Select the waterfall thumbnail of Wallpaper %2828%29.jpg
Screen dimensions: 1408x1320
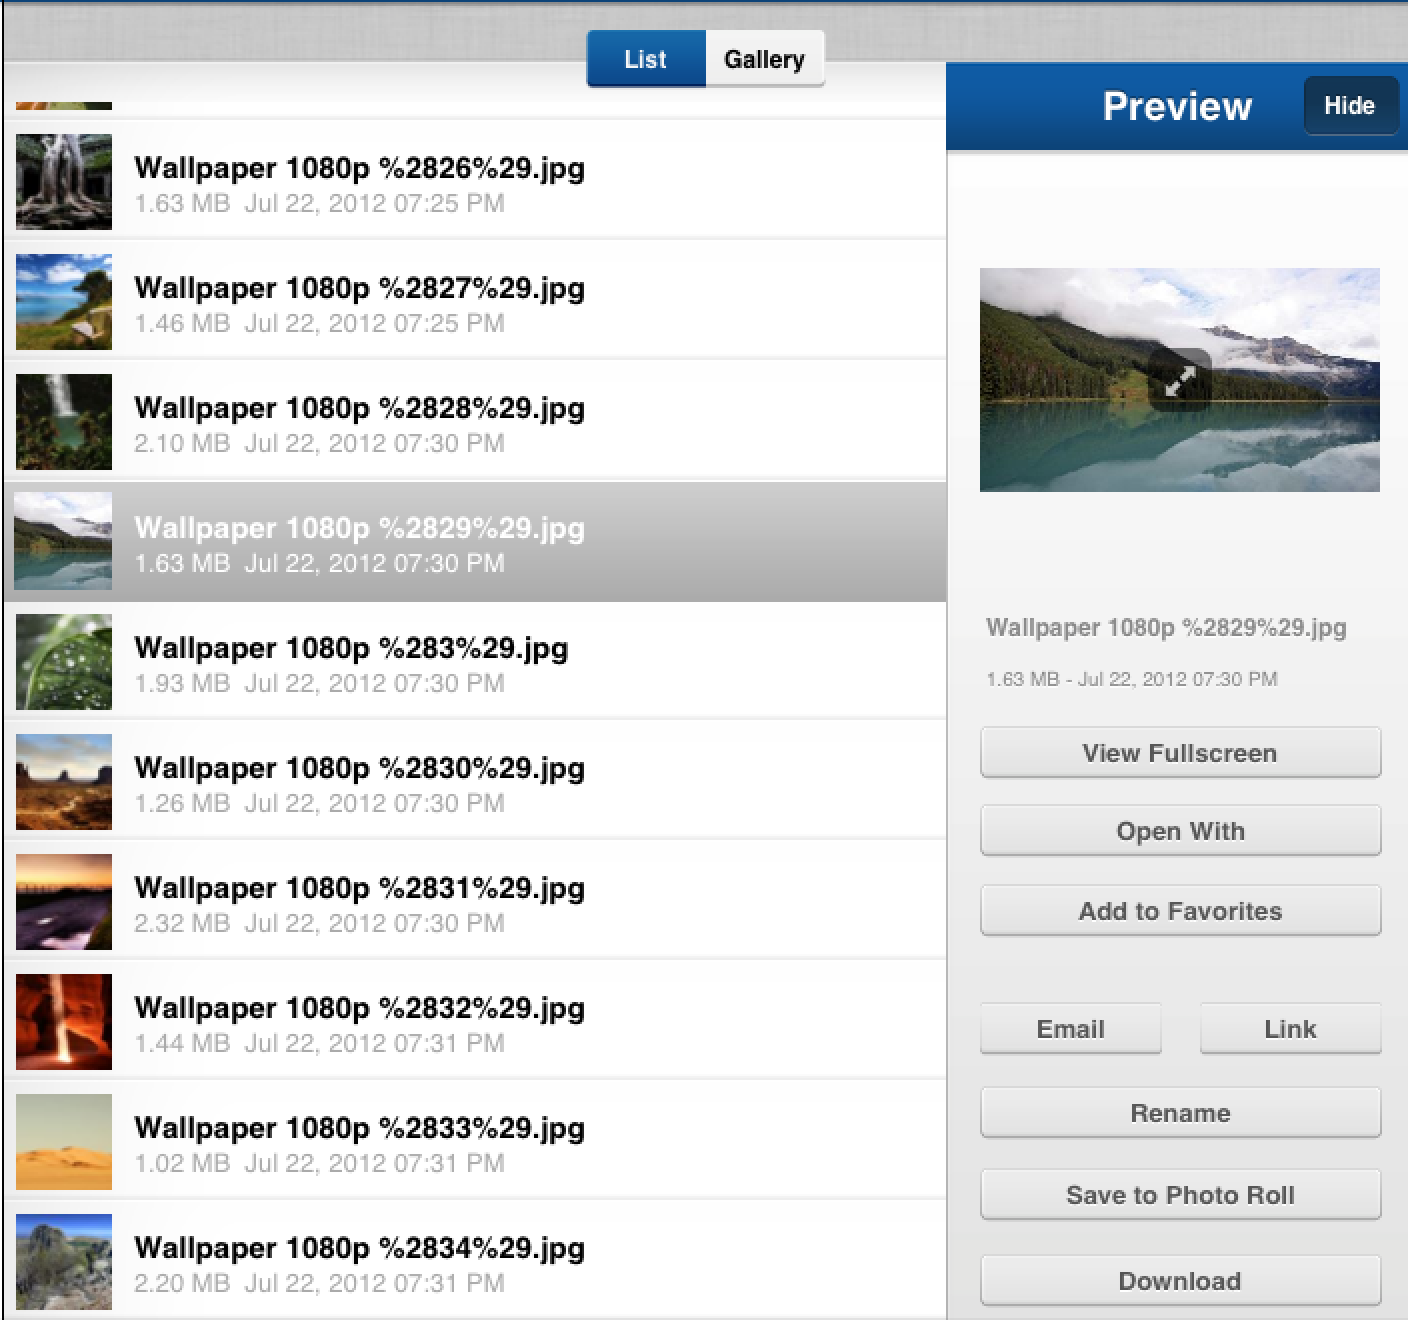point(64,422)
